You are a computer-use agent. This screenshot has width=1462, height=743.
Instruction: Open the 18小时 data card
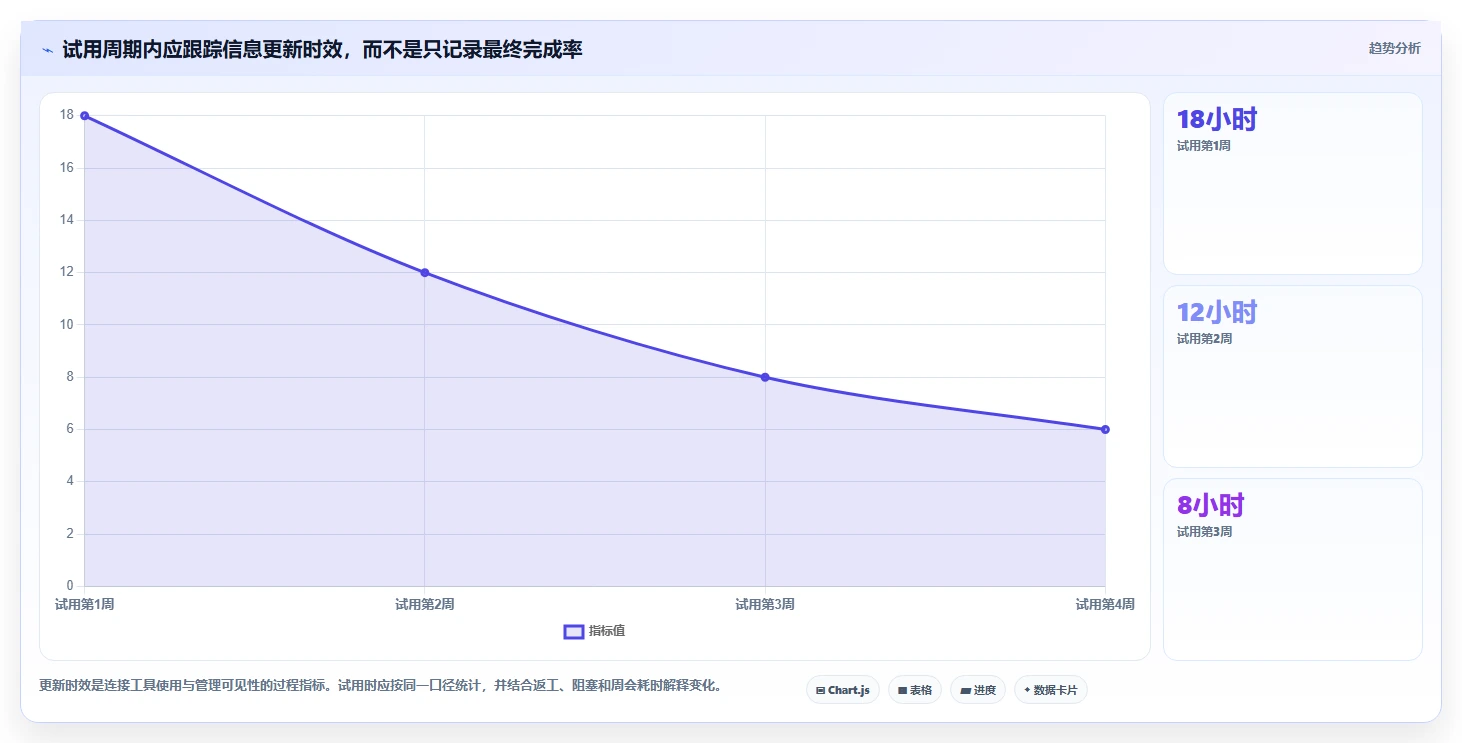click(1292, 183)
